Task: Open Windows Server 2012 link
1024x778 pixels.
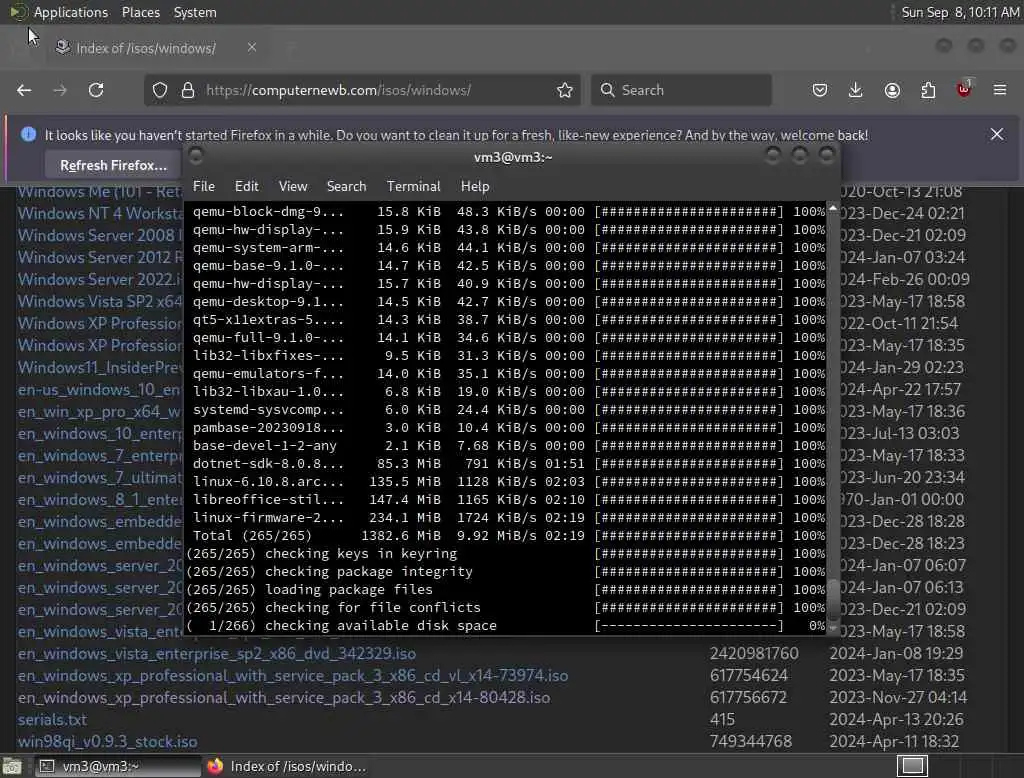Action: click(x=101, y=257)
